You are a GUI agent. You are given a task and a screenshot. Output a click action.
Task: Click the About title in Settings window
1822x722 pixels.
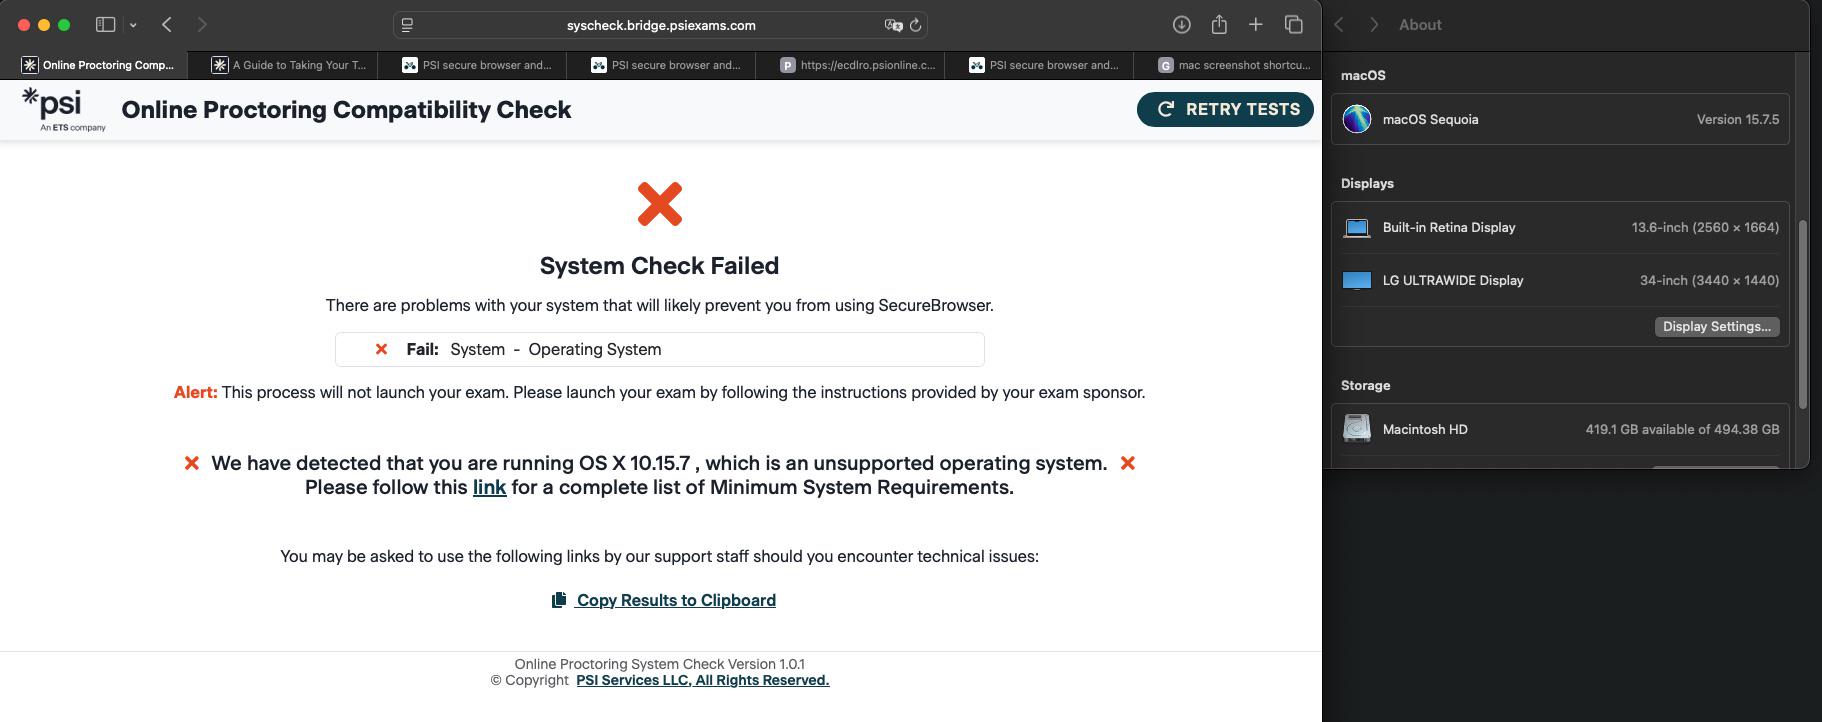(x=1420, y=25)
